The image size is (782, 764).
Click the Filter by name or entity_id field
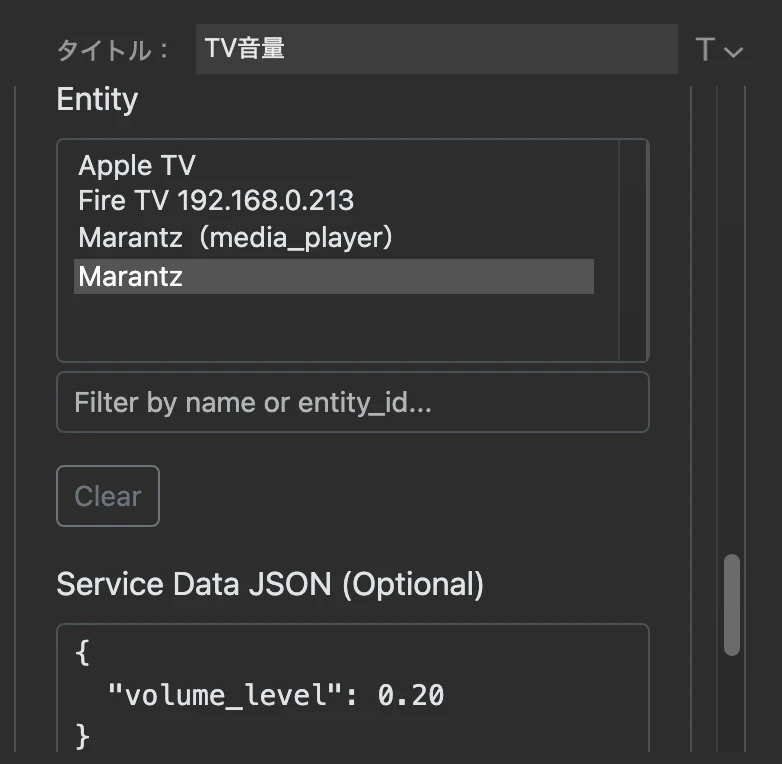pyautogui.click(x=353, y=402)
